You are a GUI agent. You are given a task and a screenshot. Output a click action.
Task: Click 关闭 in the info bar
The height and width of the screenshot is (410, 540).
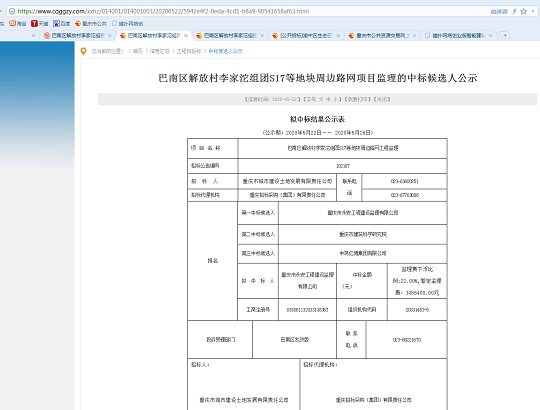point(382,99)
